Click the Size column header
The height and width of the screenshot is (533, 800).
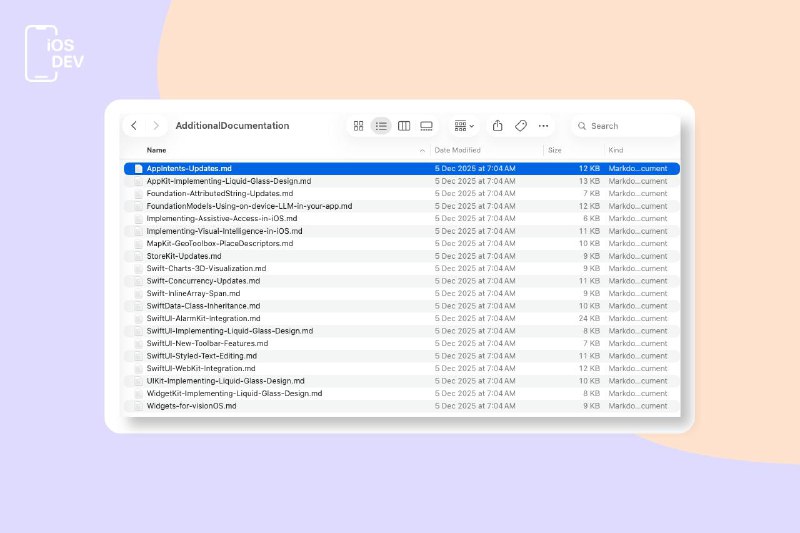click(x=554, y=150)
